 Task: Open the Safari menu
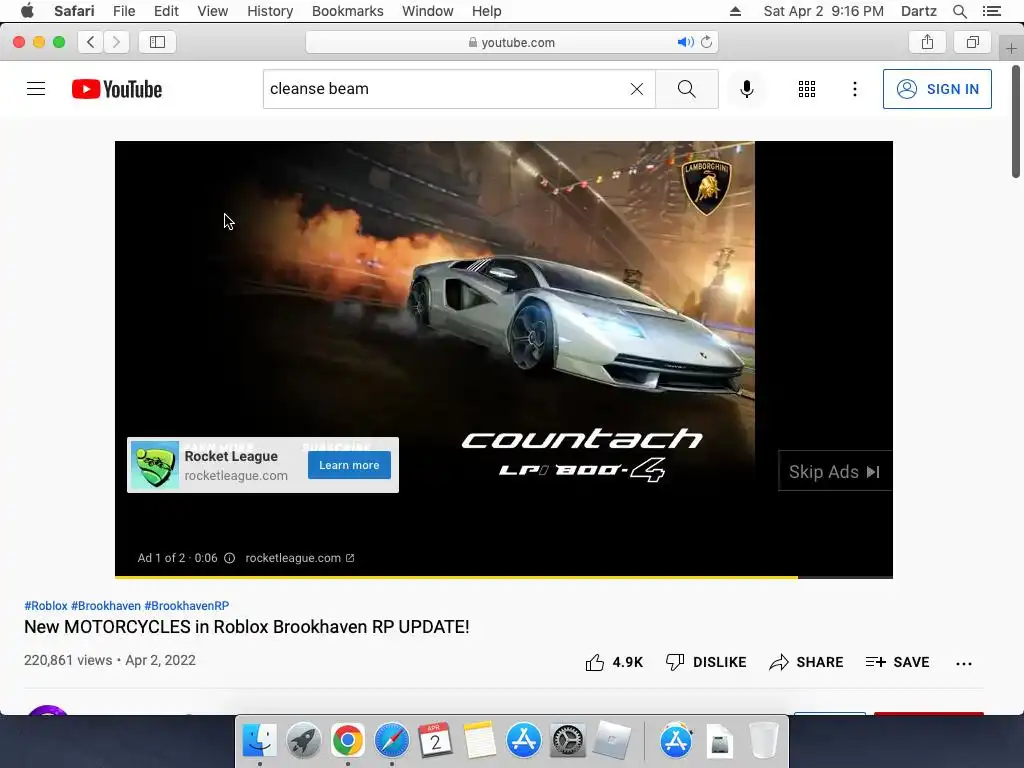[x=74, y=11]
